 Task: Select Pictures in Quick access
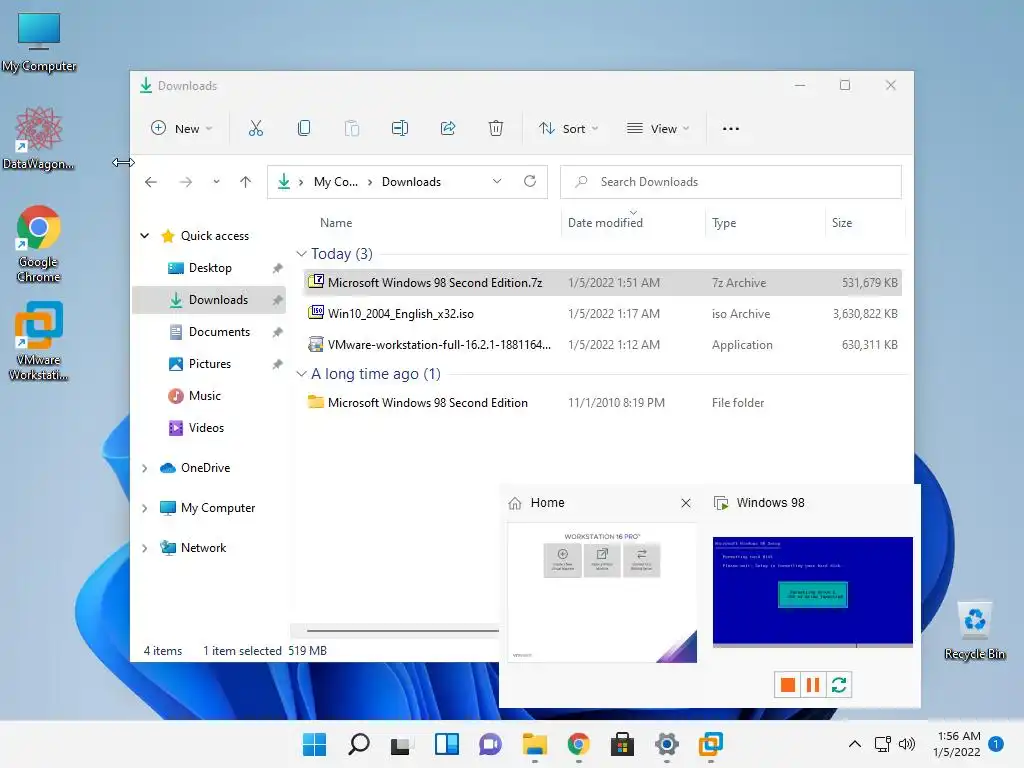click(209, 364)
